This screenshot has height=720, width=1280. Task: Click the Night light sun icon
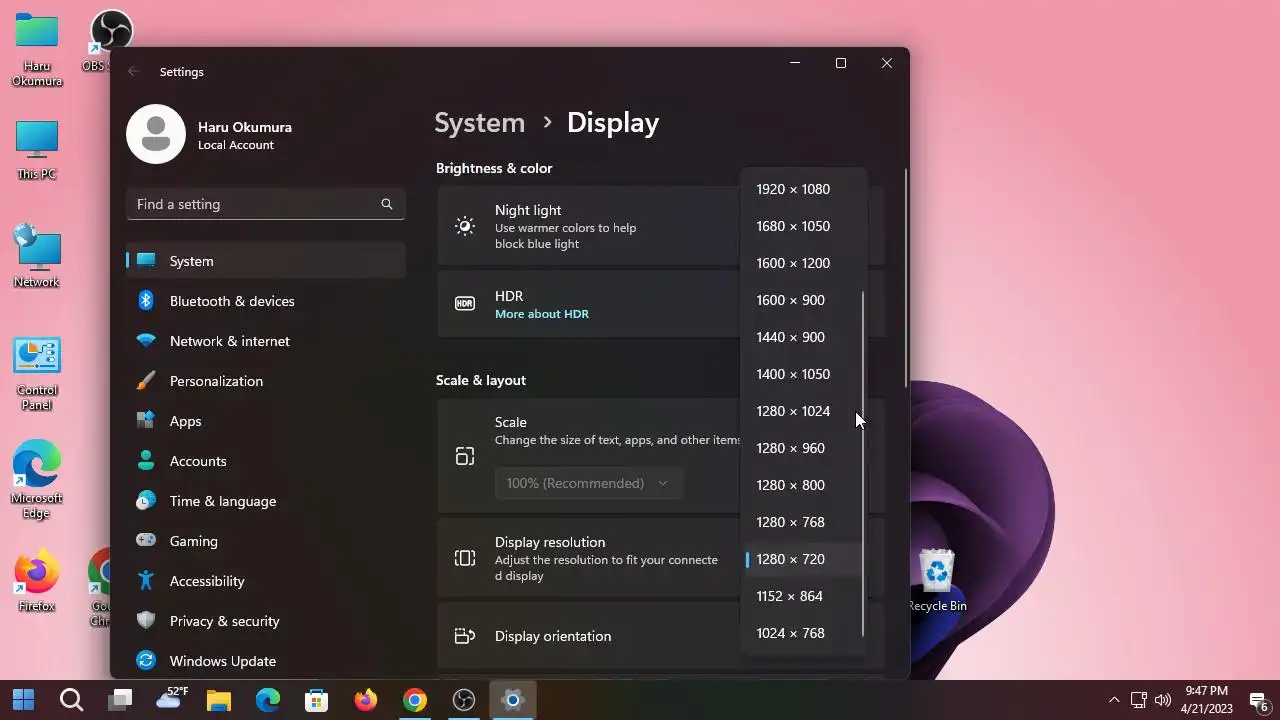point(465,226)
